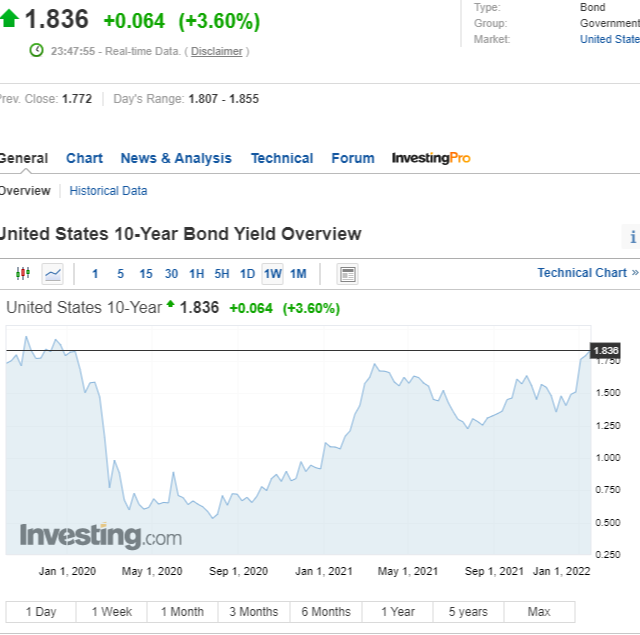
Task: Open the Technical Chart expander link
Action: (587, 272)
